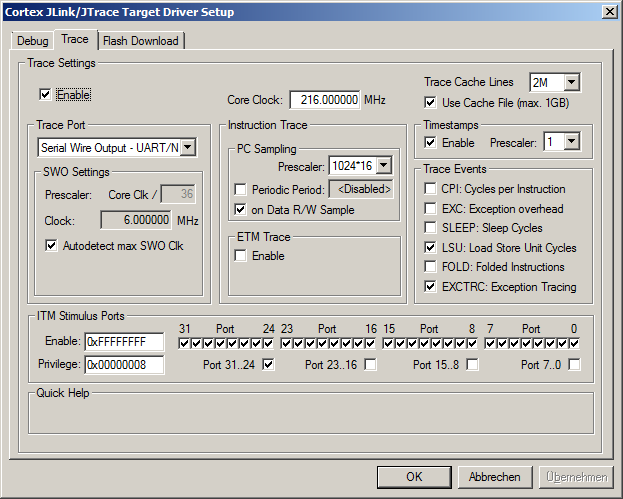
Task: Enable FOLD Folded Instructions event
Action: click(430, 267)
